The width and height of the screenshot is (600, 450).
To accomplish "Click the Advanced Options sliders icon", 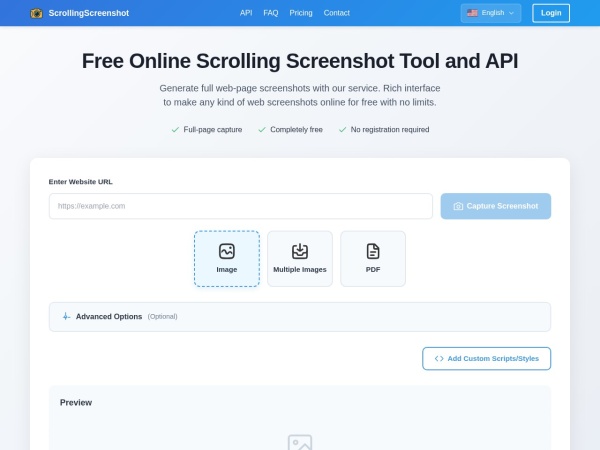I will (66, 316).
